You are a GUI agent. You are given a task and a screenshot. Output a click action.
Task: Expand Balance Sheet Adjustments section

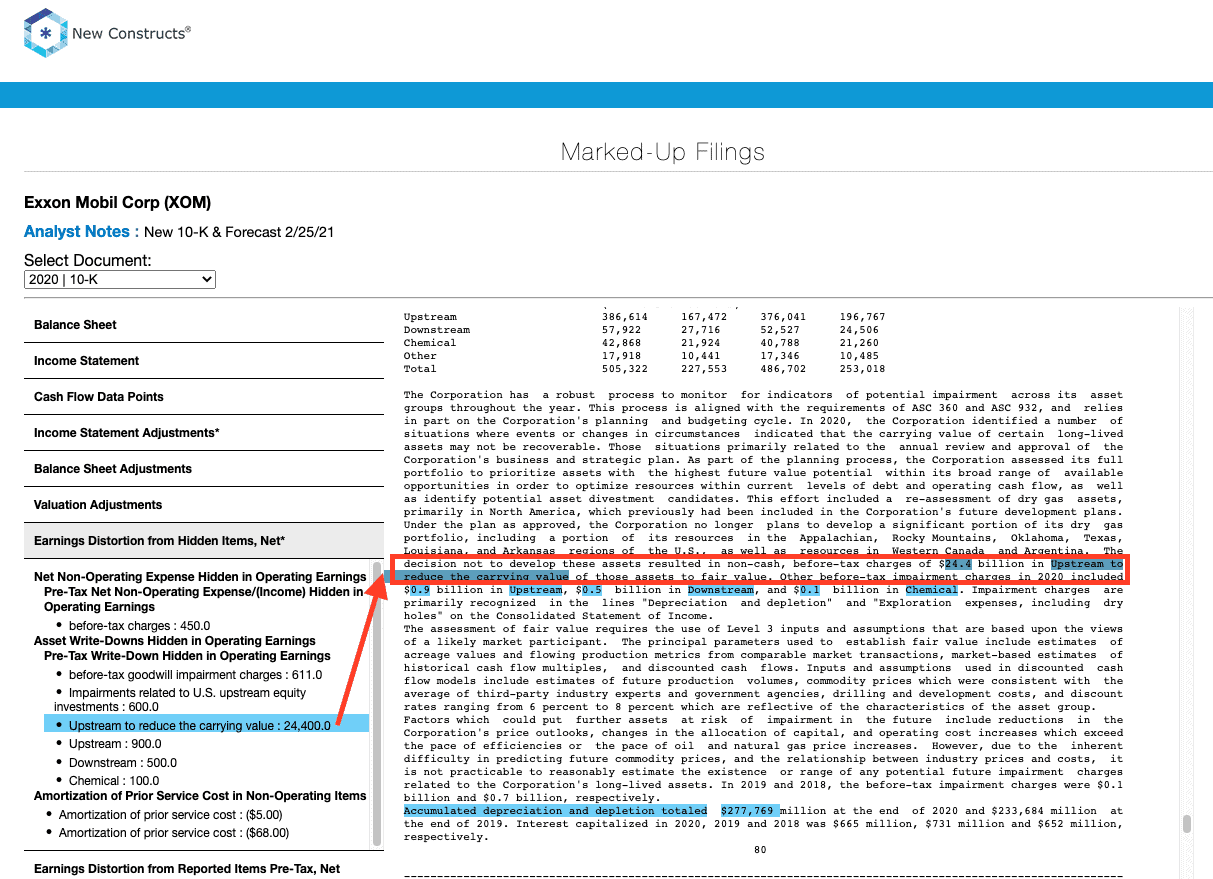[204, 469]
